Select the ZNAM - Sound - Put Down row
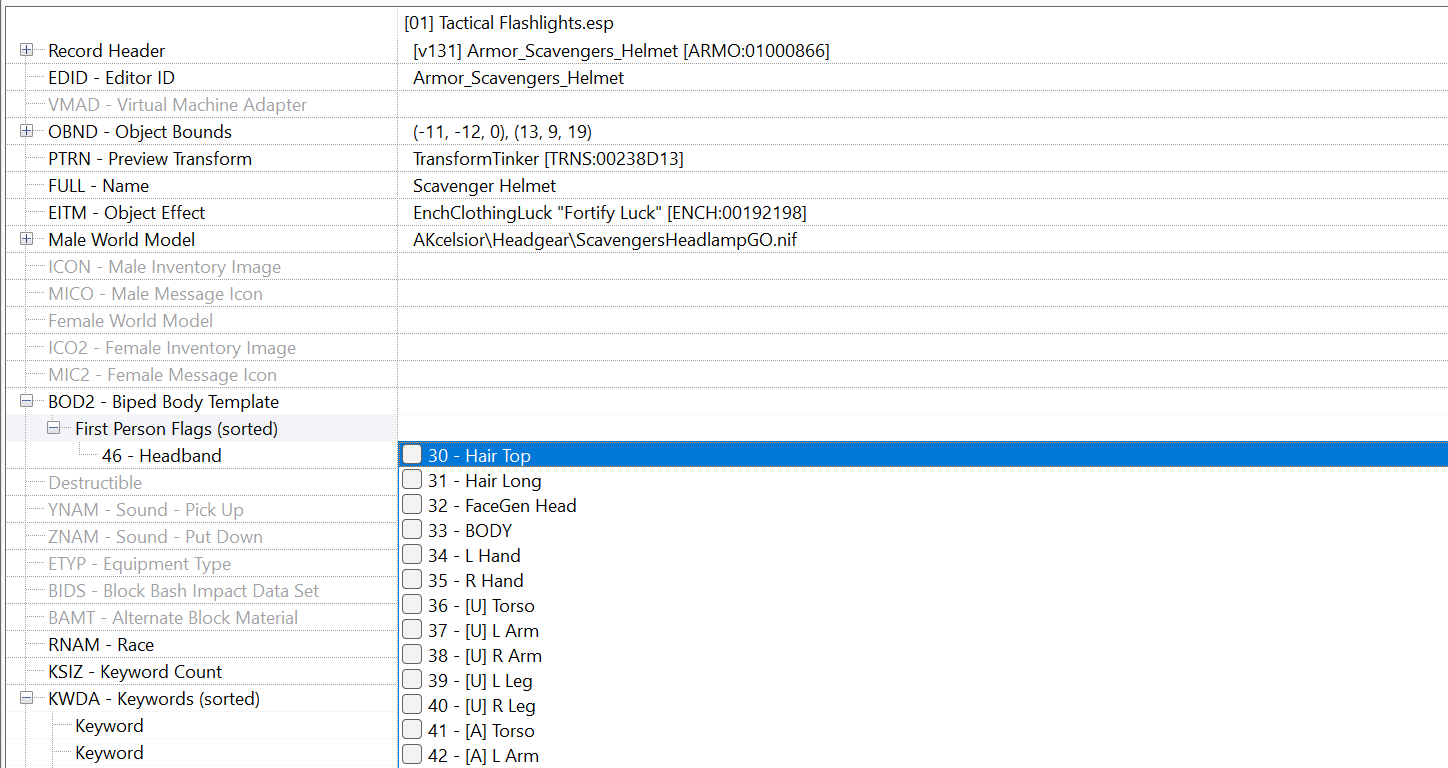Image resolution: width=1448 pixels, height=768 pixels. (x=155, y=536)
